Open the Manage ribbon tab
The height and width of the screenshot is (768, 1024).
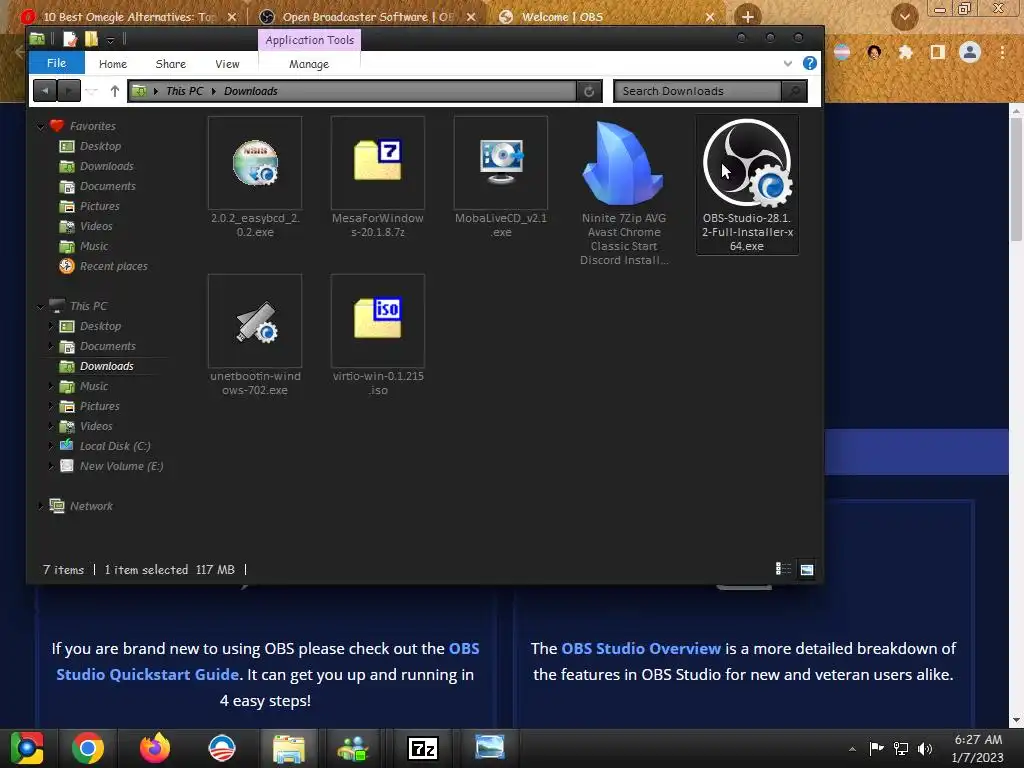tap(309, 64)
